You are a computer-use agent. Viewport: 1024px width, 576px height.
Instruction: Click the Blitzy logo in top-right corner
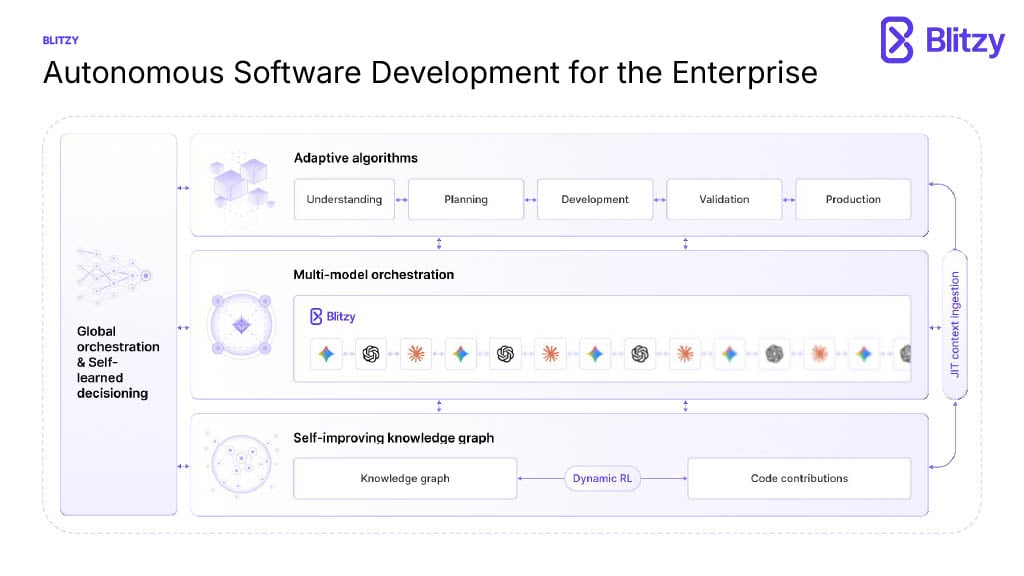[x=942, y=40]
